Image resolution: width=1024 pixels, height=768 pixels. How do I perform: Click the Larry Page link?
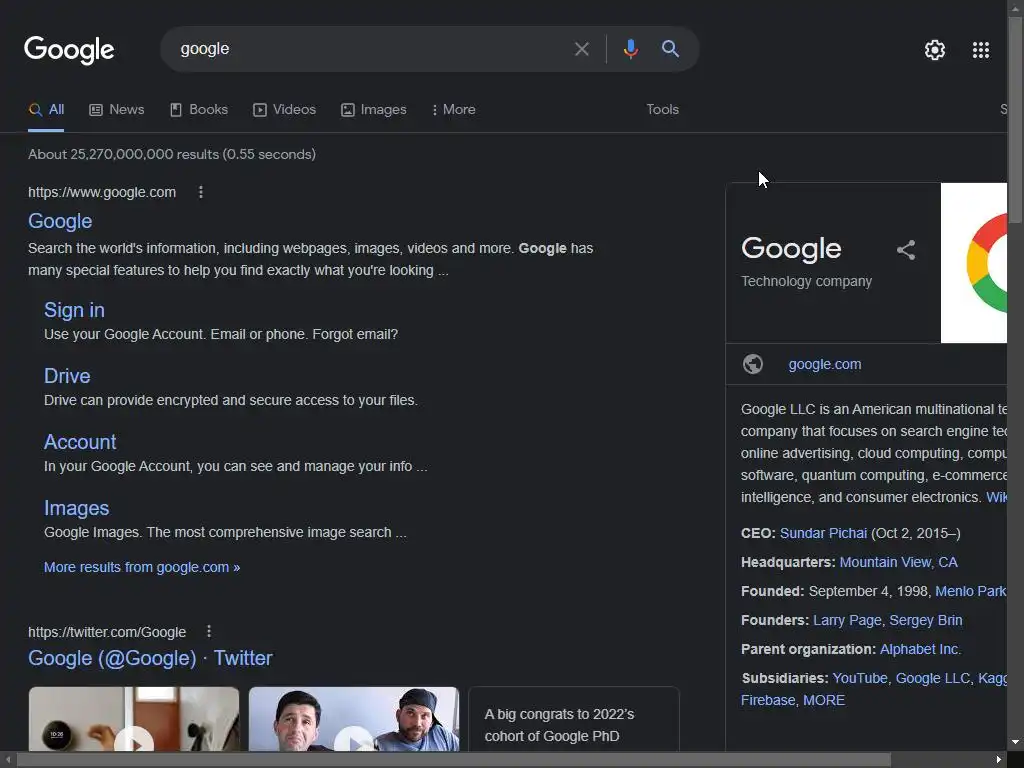click(x=847, y=620)
